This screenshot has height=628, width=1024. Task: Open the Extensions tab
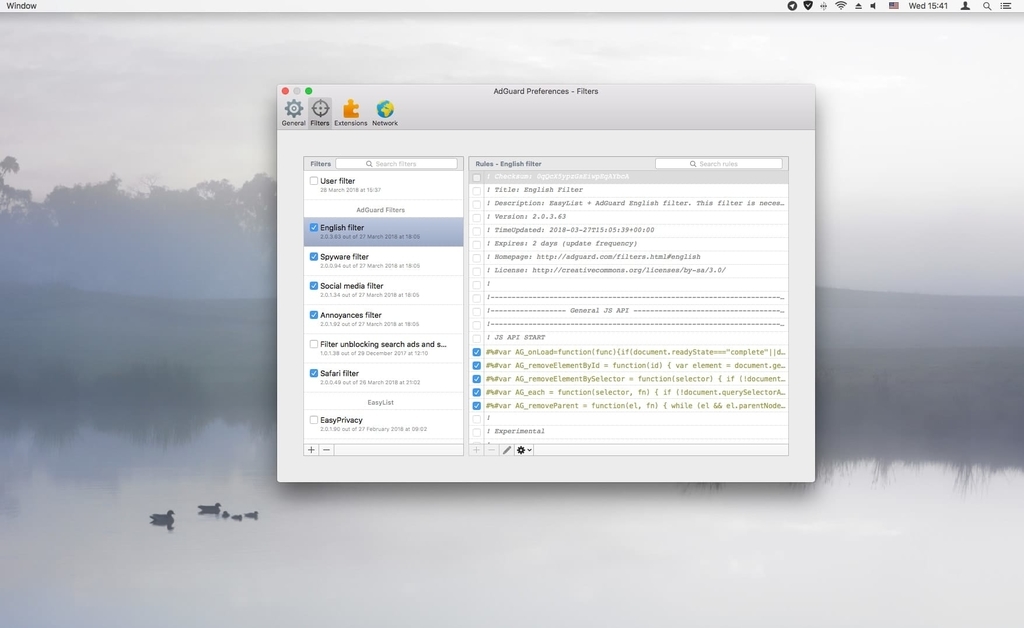coord(351,113)
